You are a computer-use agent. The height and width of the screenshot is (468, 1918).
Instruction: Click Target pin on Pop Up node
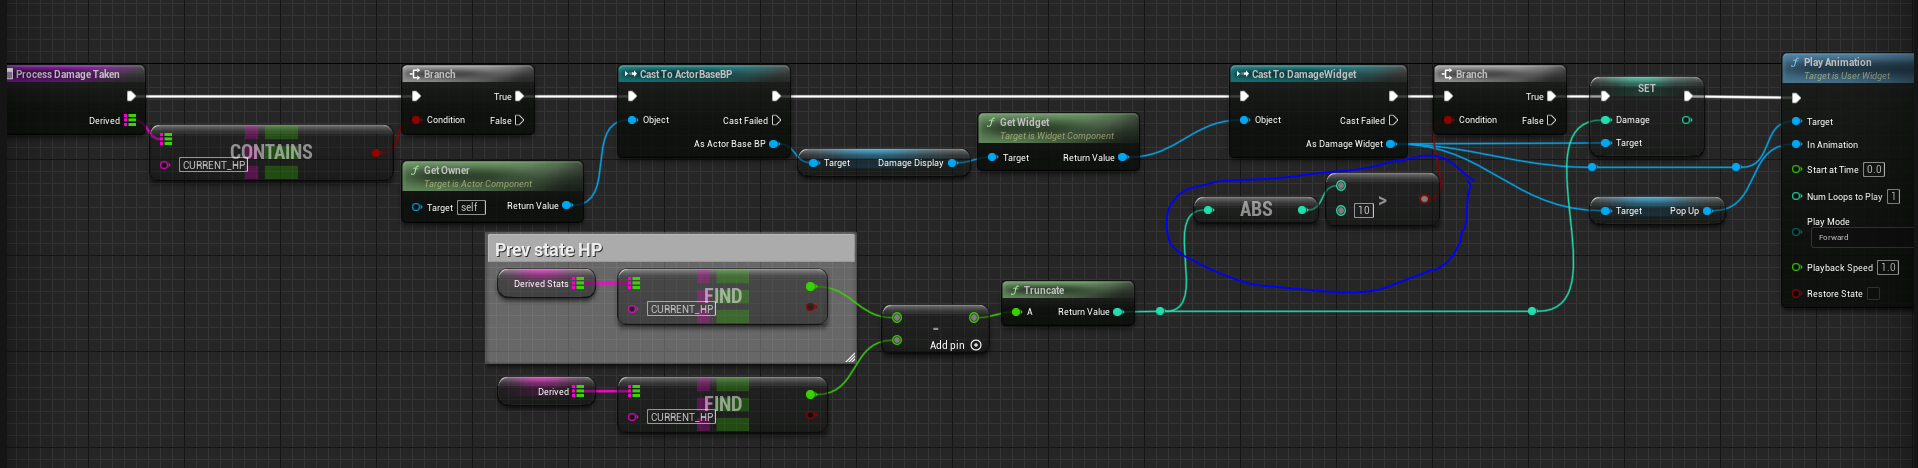(1606, 211)
